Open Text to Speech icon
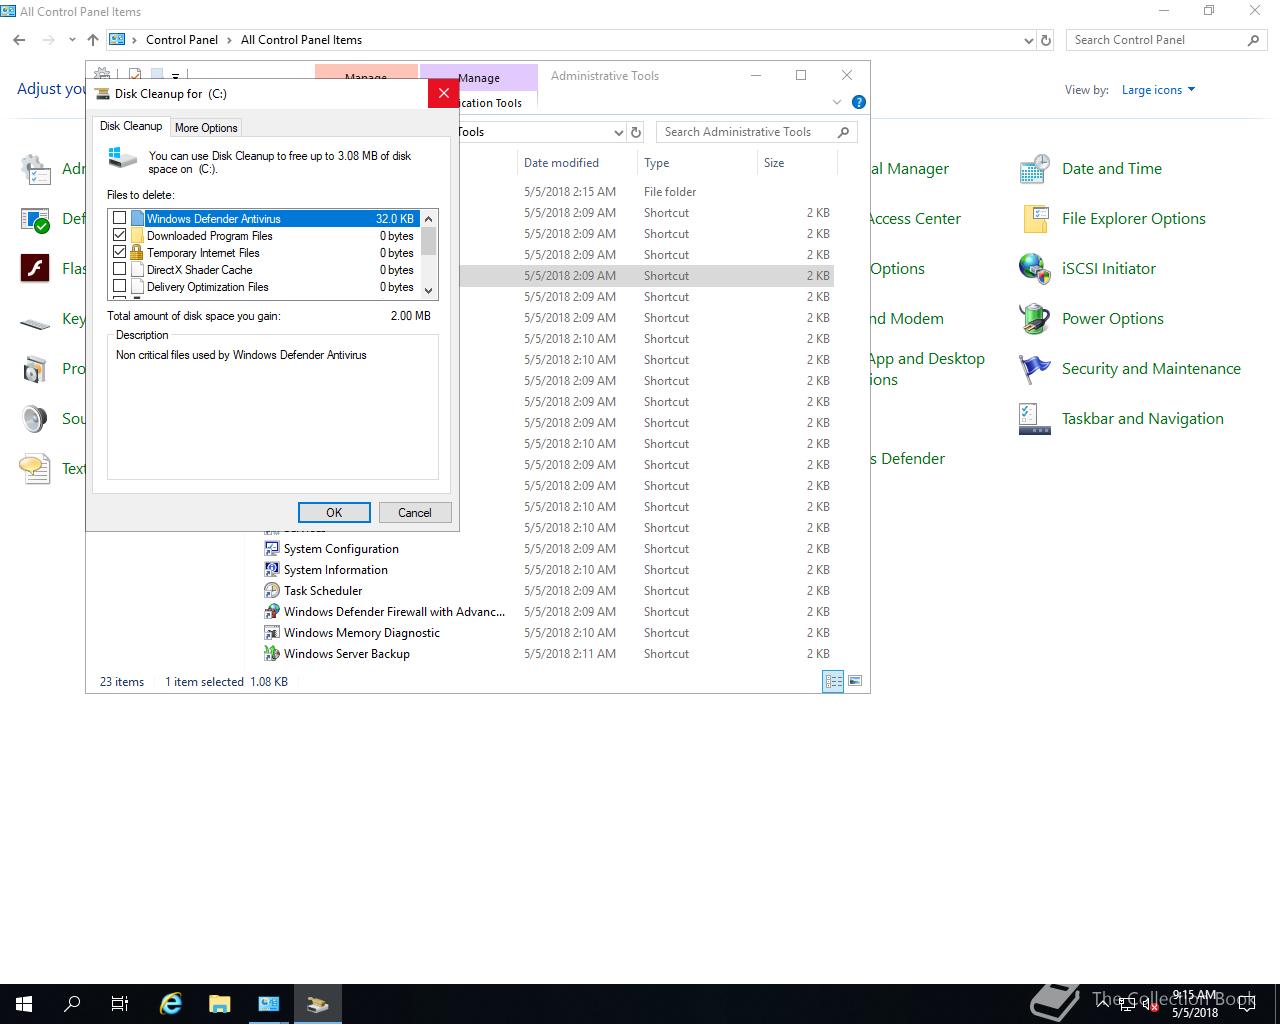Screen dimensions: 1280x1024 (35, 469)
